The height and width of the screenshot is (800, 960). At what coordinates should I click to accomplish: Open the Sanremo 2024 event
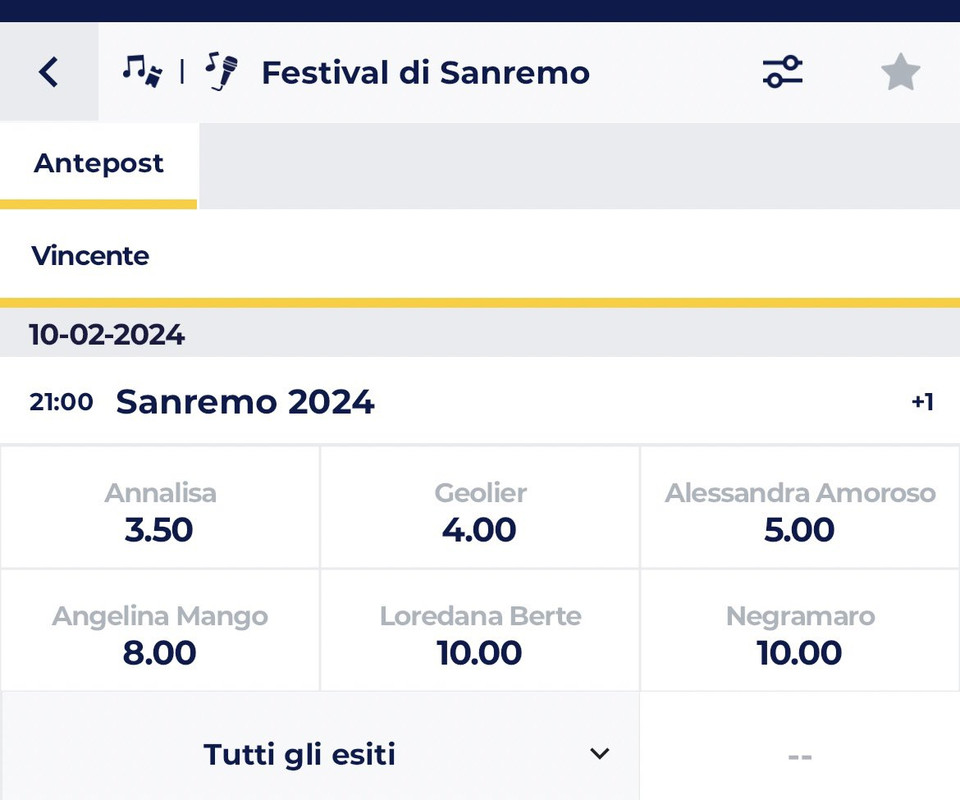coord(245,402)
